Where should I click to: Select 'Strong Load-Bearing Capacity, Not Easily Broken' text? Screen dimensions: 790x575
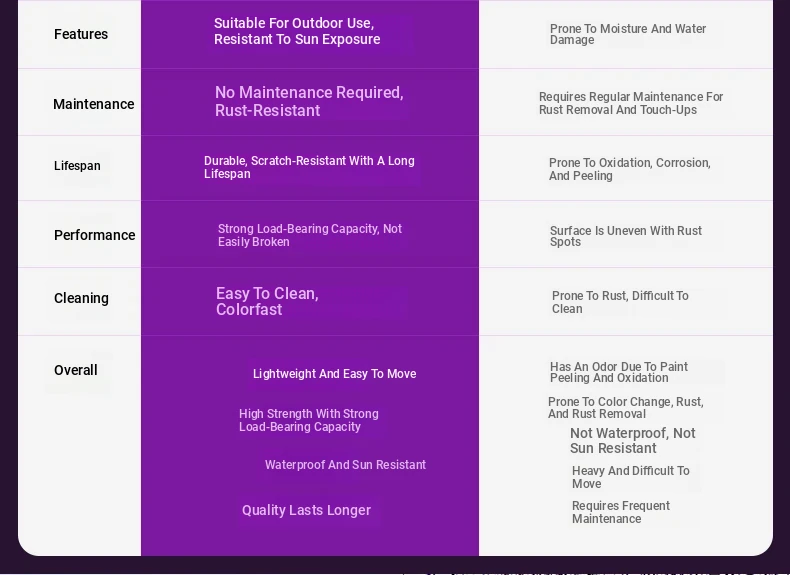309,235
